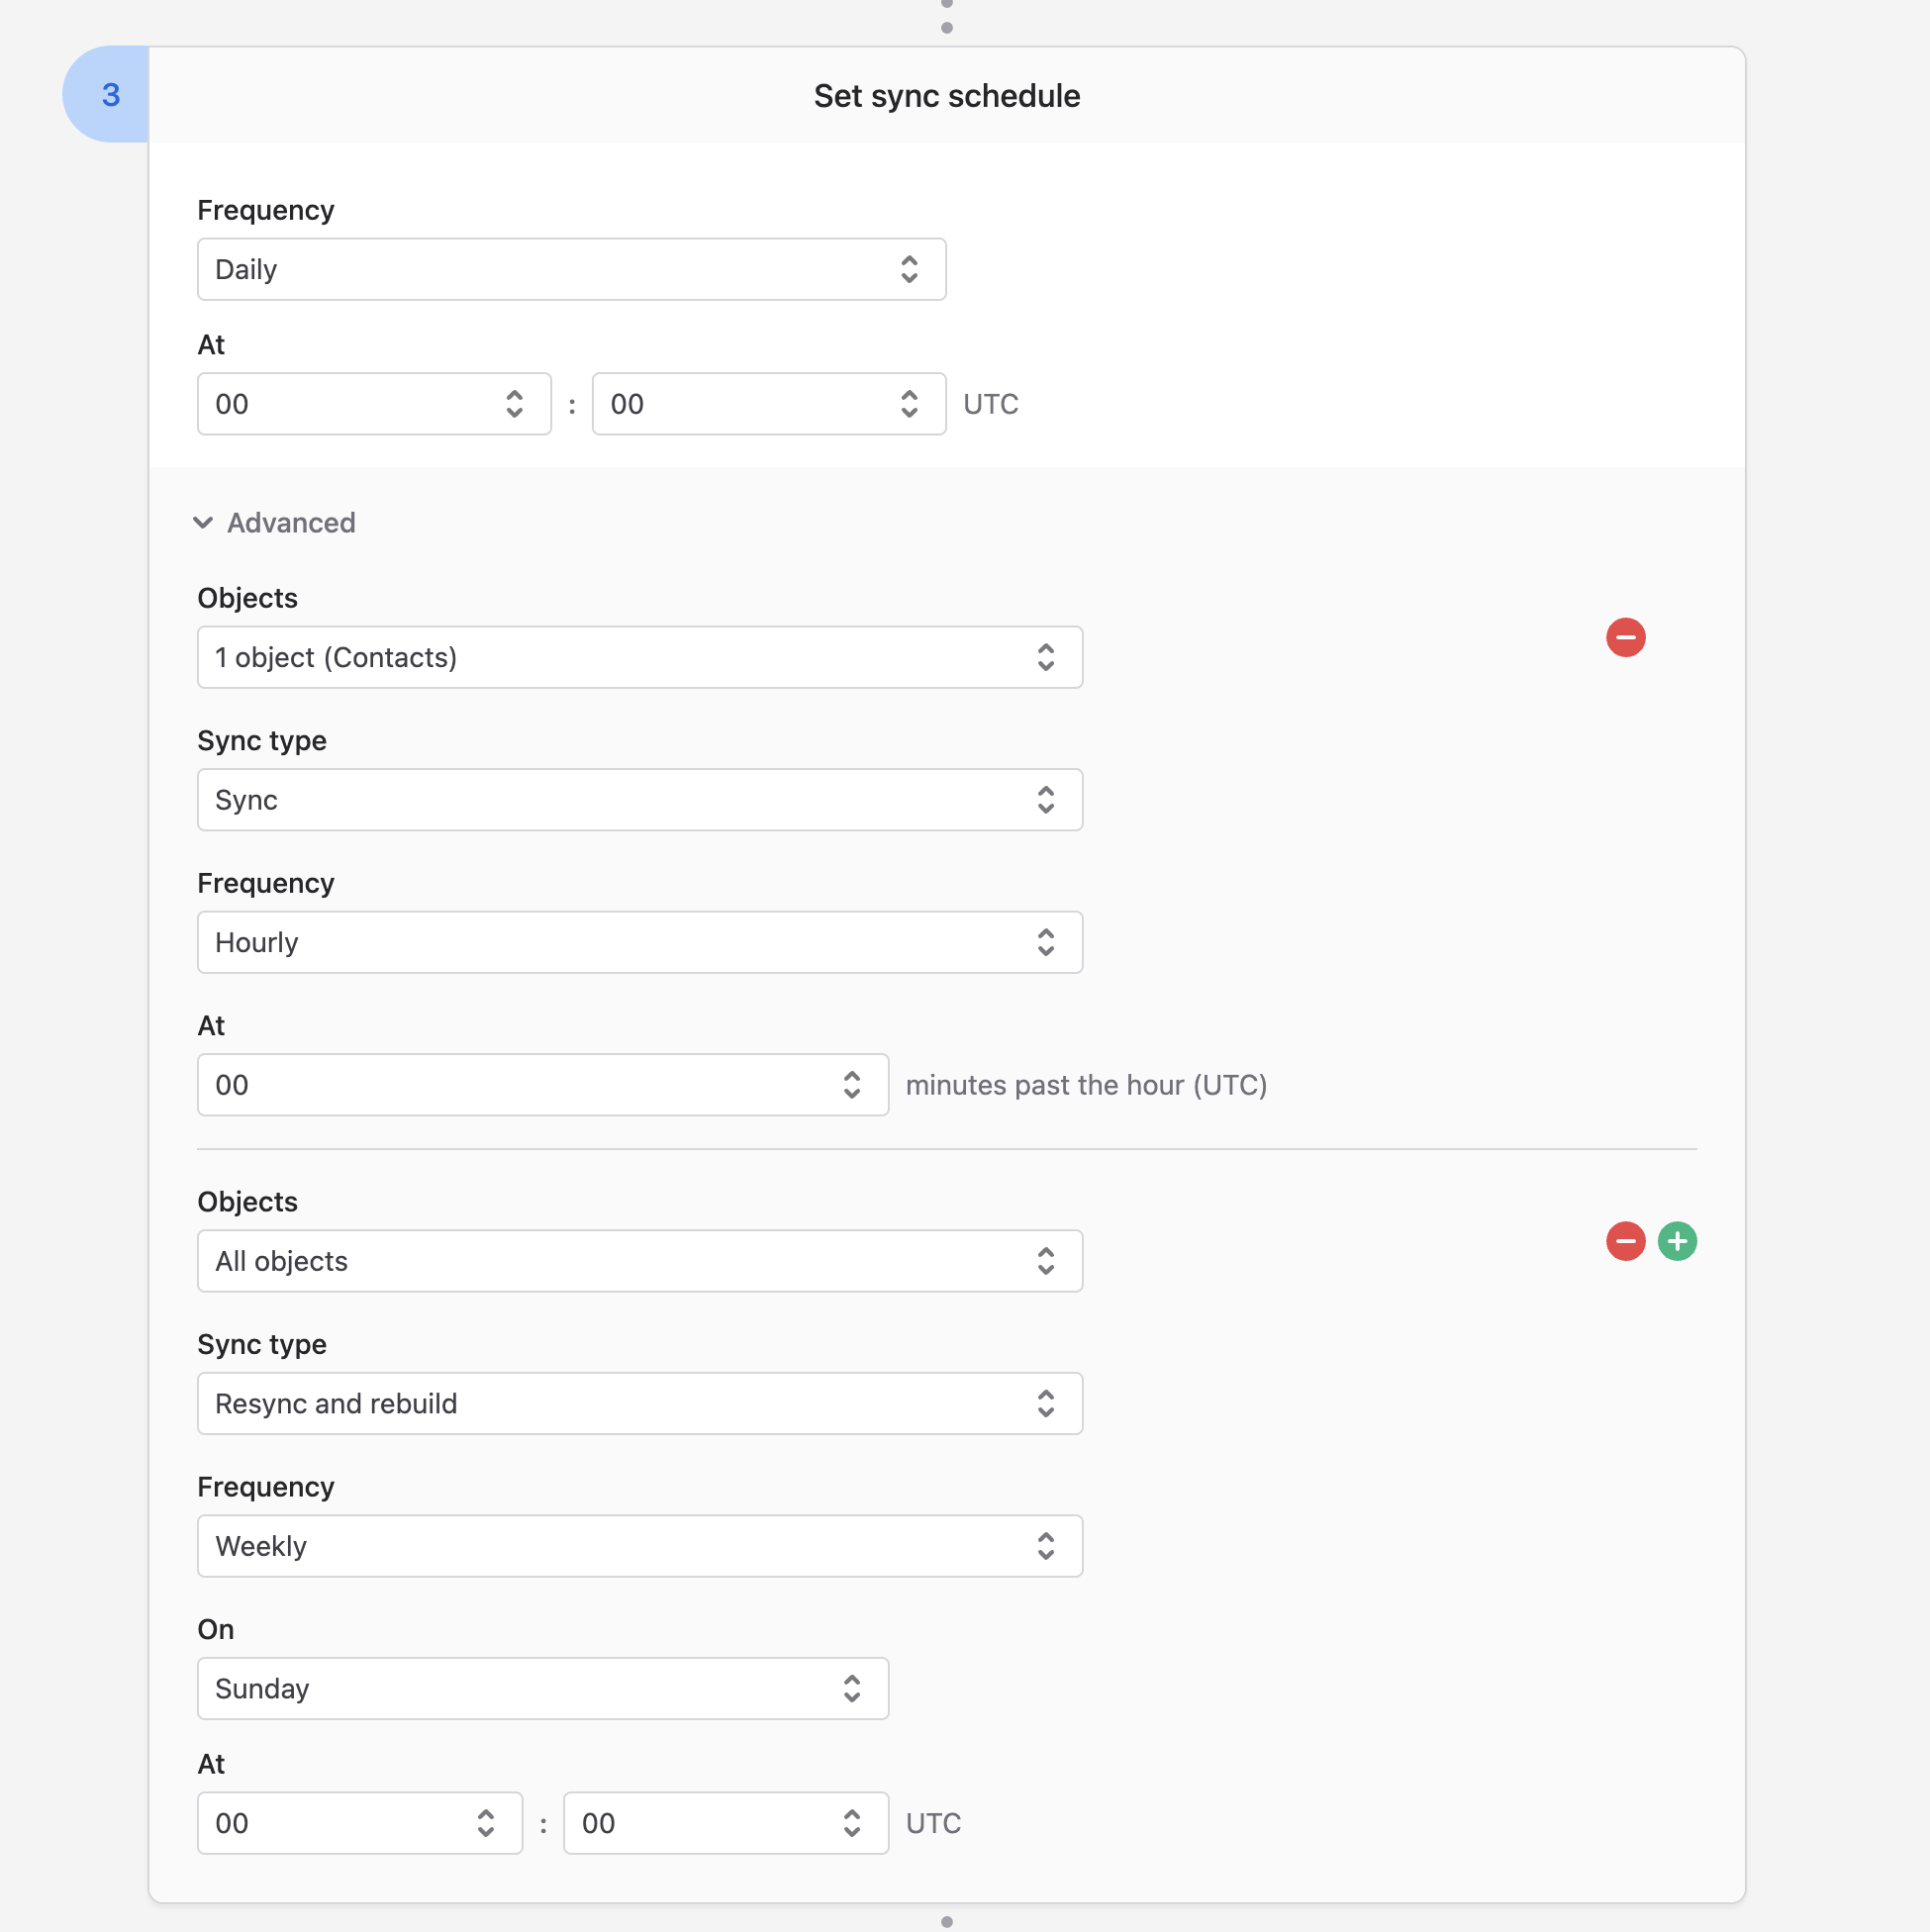
Task: Open the All objects dropdown
Action: [639, 1261]
